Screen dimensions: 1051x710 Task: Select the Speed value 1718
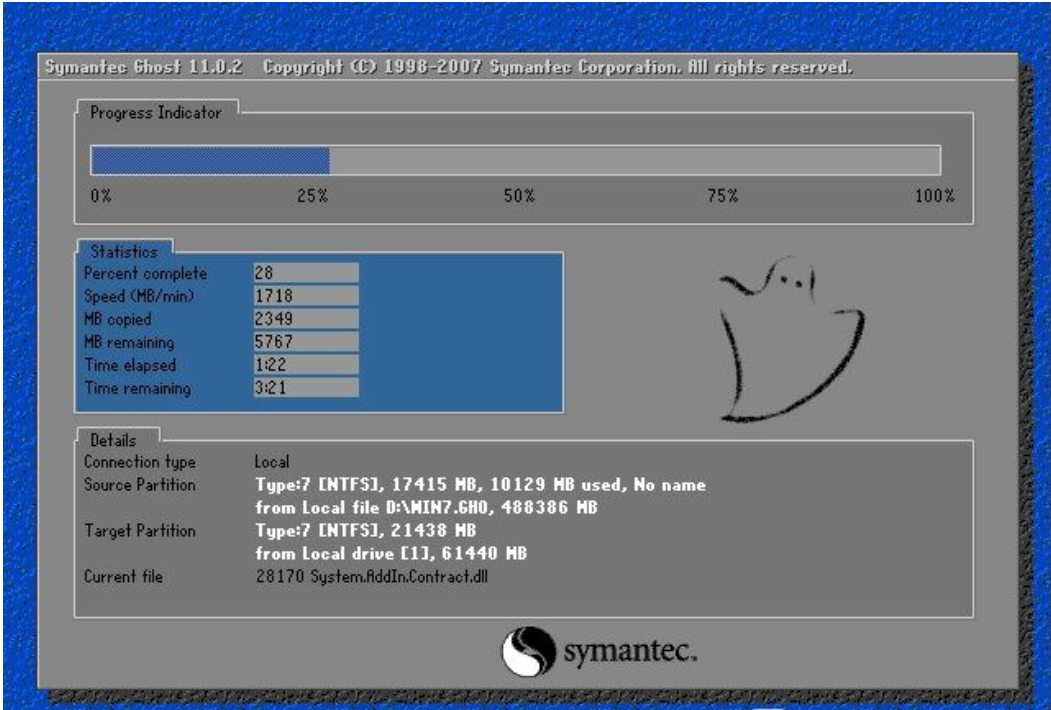pyautogui.click(x=306, y=296)
